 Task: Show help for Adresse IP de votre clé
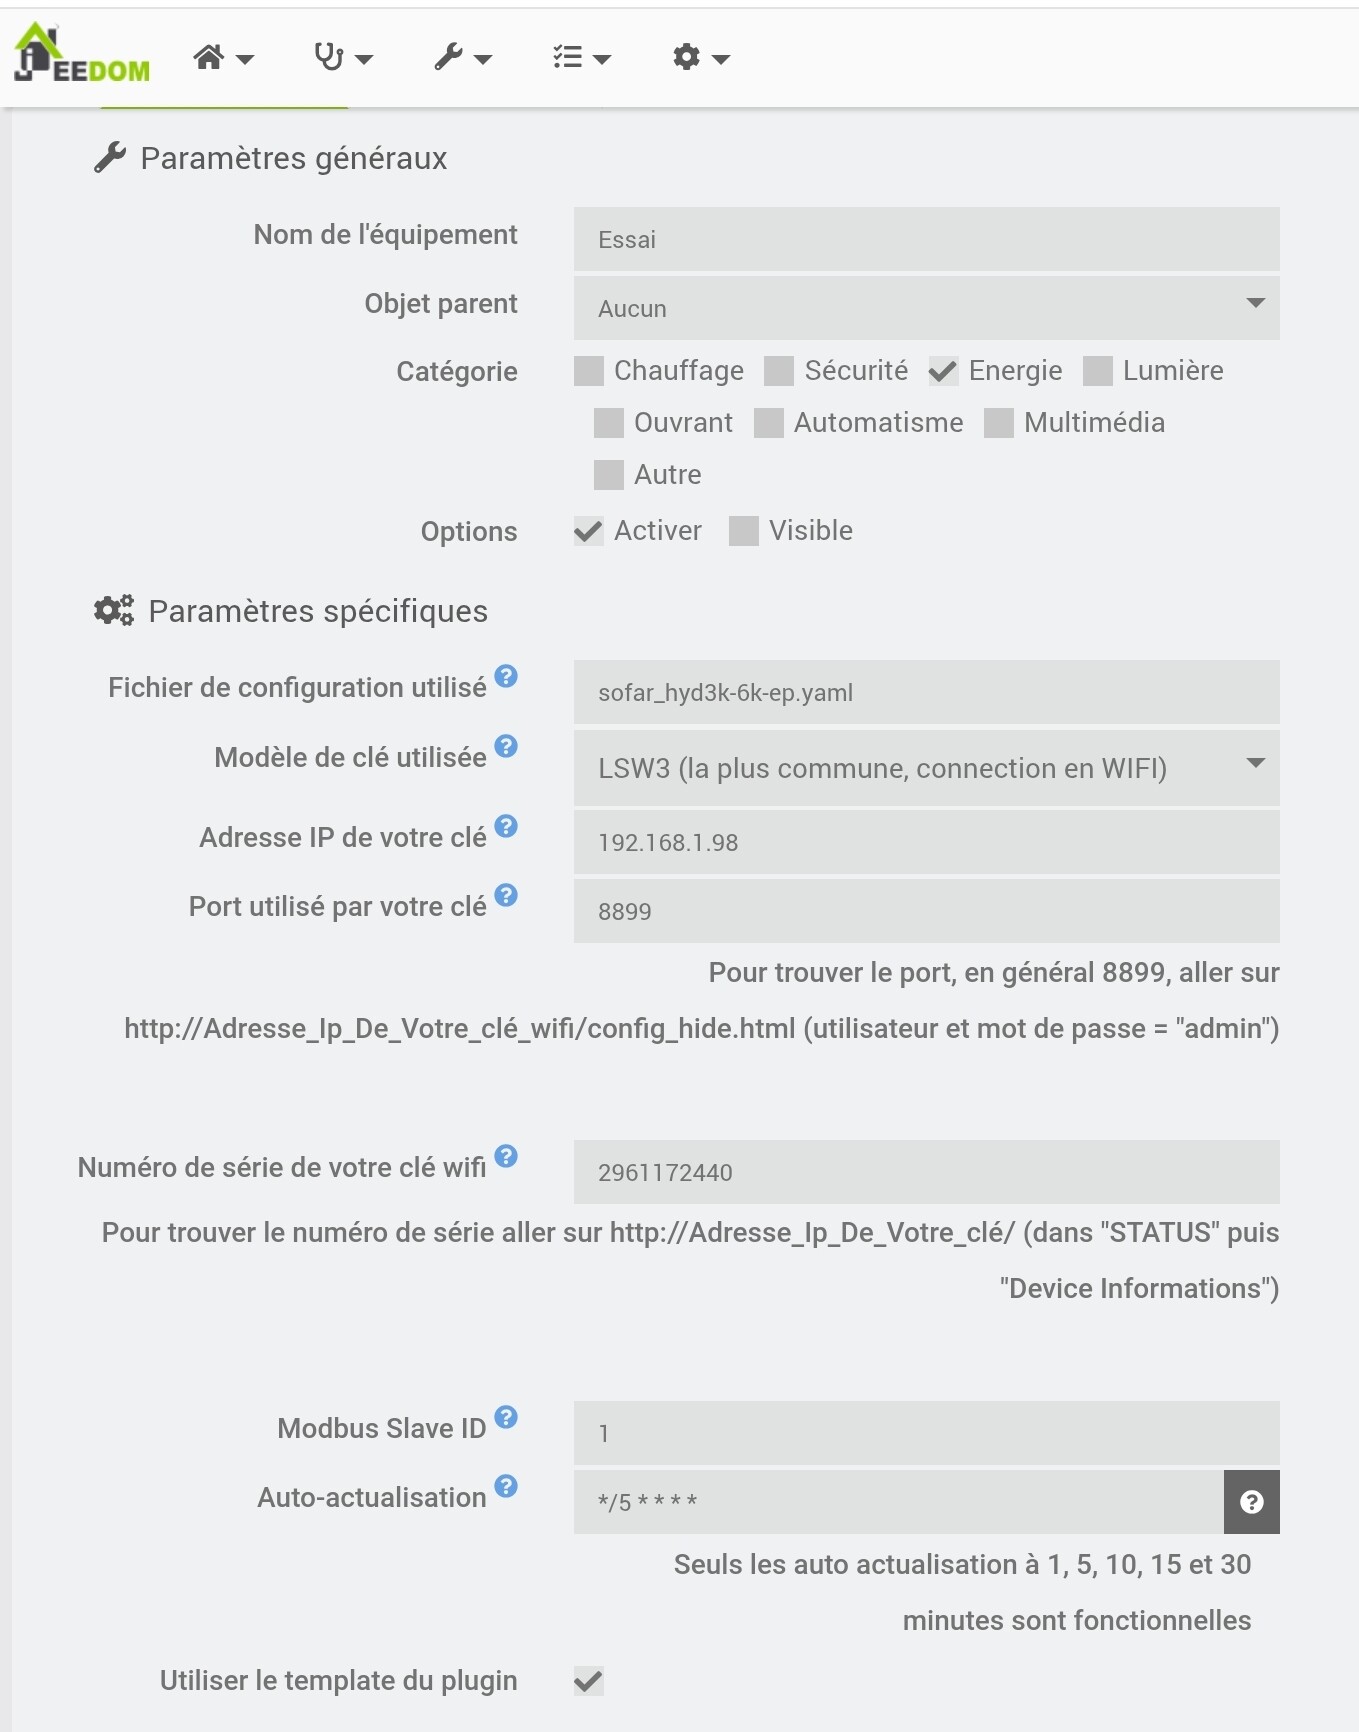[507, 827]
